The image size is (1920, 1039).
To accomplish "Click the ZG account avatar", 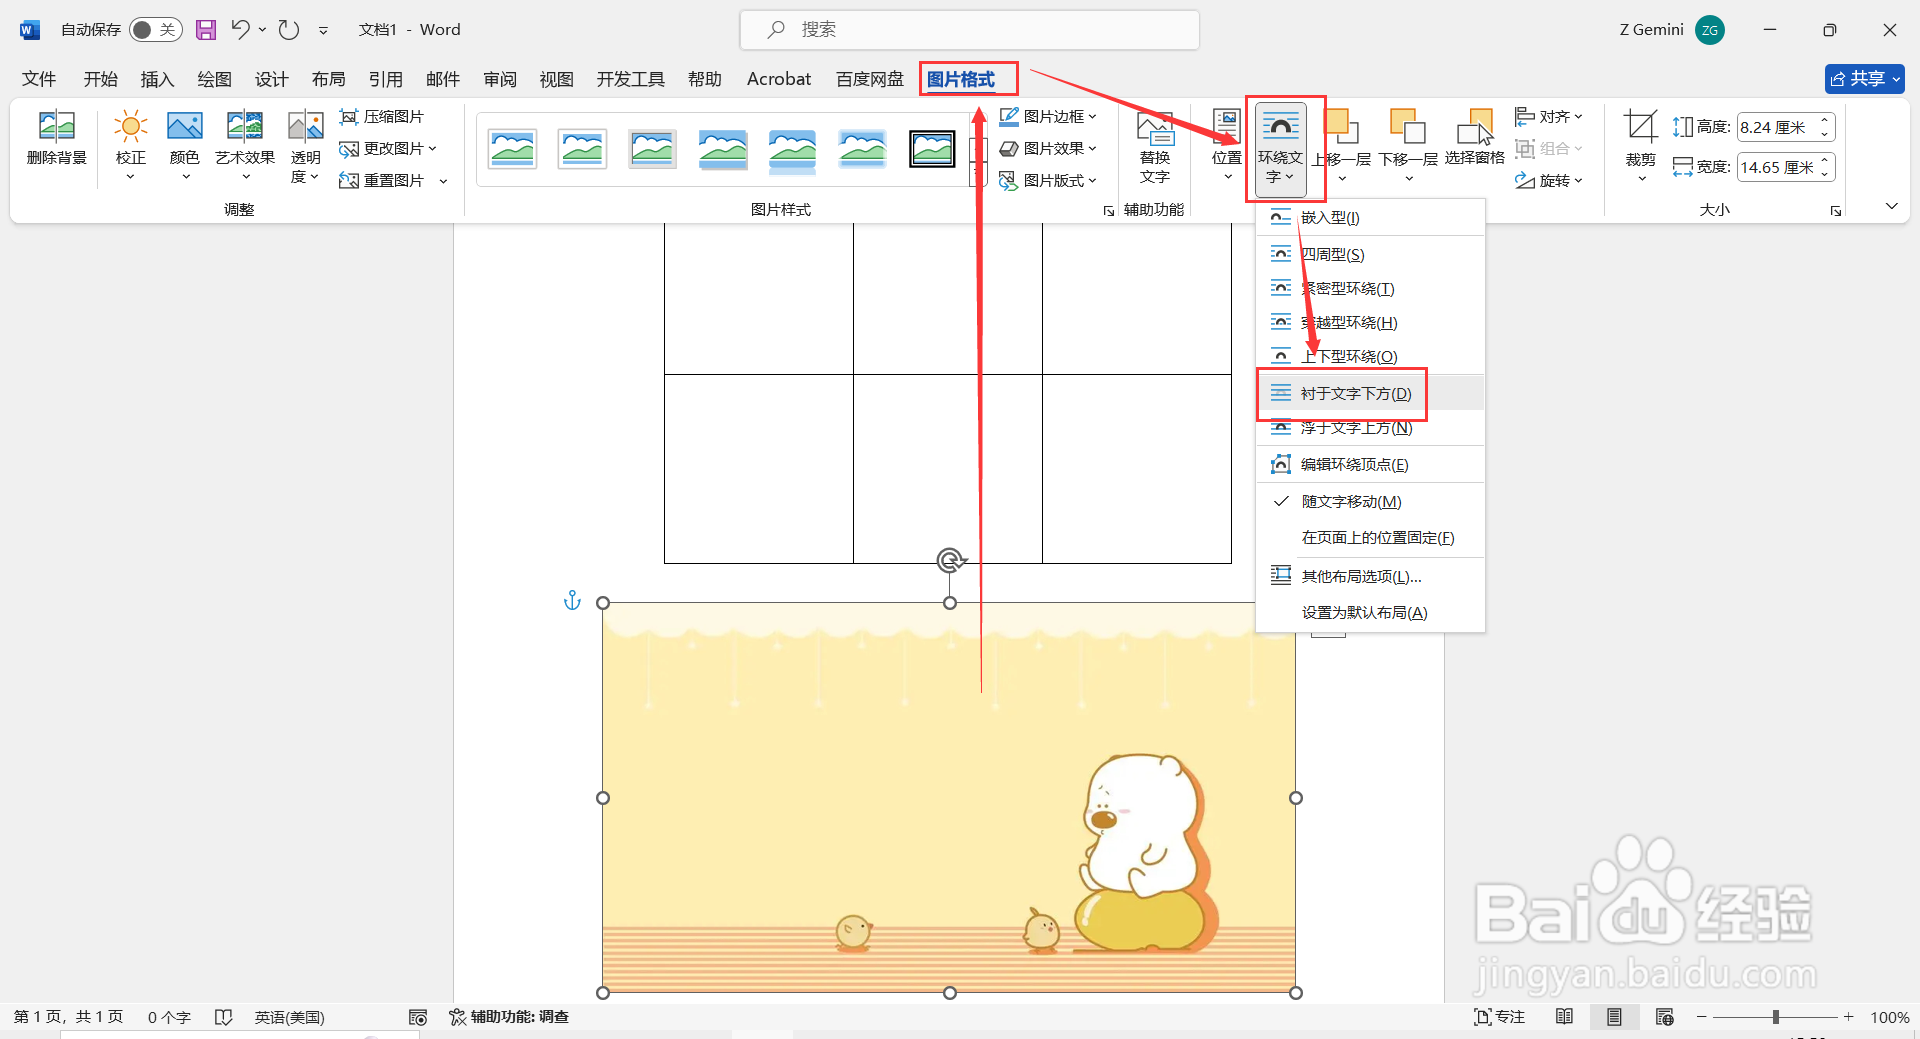I will pos(1710,30).
